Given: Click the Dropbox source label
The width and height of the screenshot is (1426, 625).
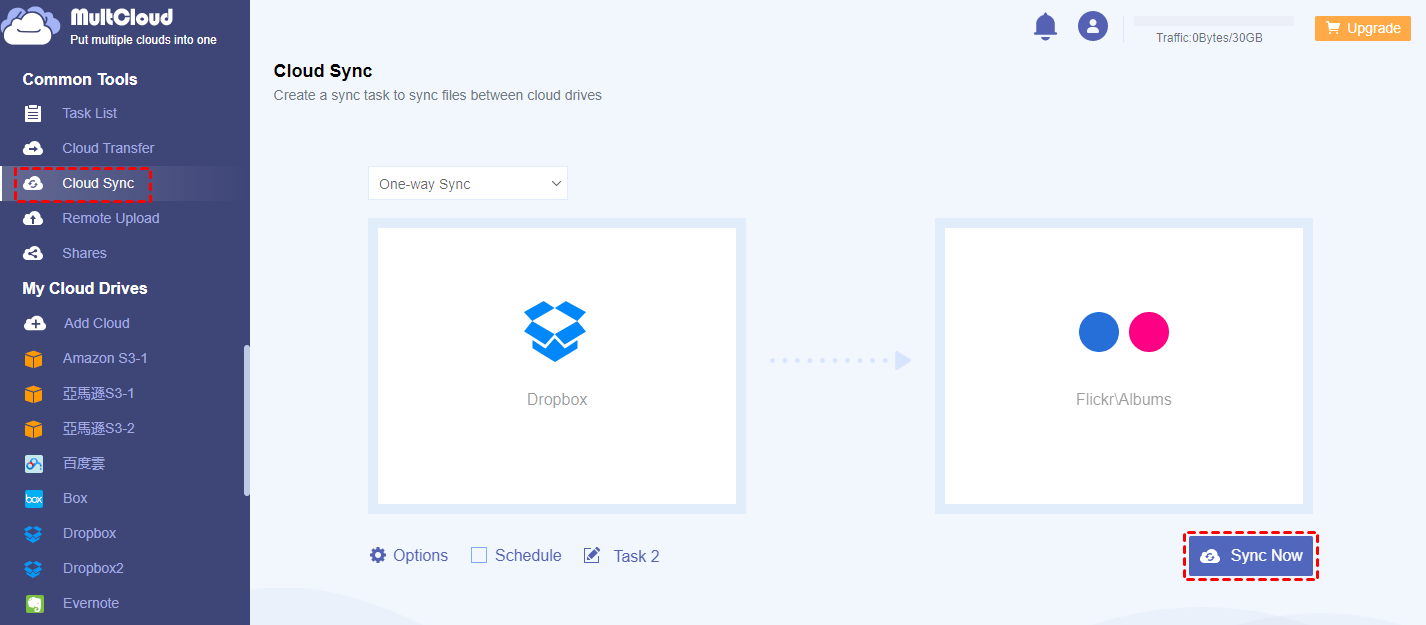Looking at the screenshot, I should click(557, 399).
